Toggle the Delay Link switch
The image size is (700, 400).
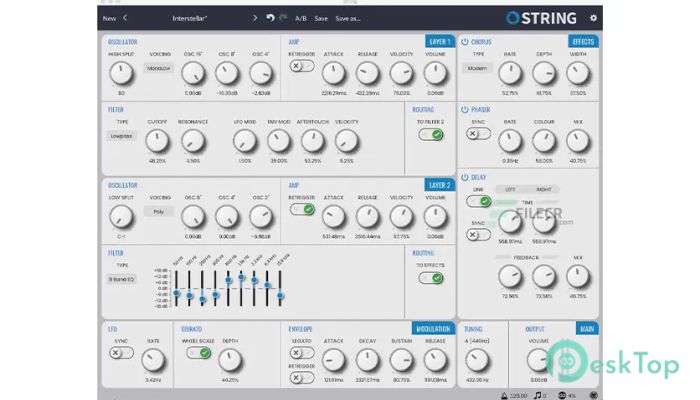coord(478,201)
